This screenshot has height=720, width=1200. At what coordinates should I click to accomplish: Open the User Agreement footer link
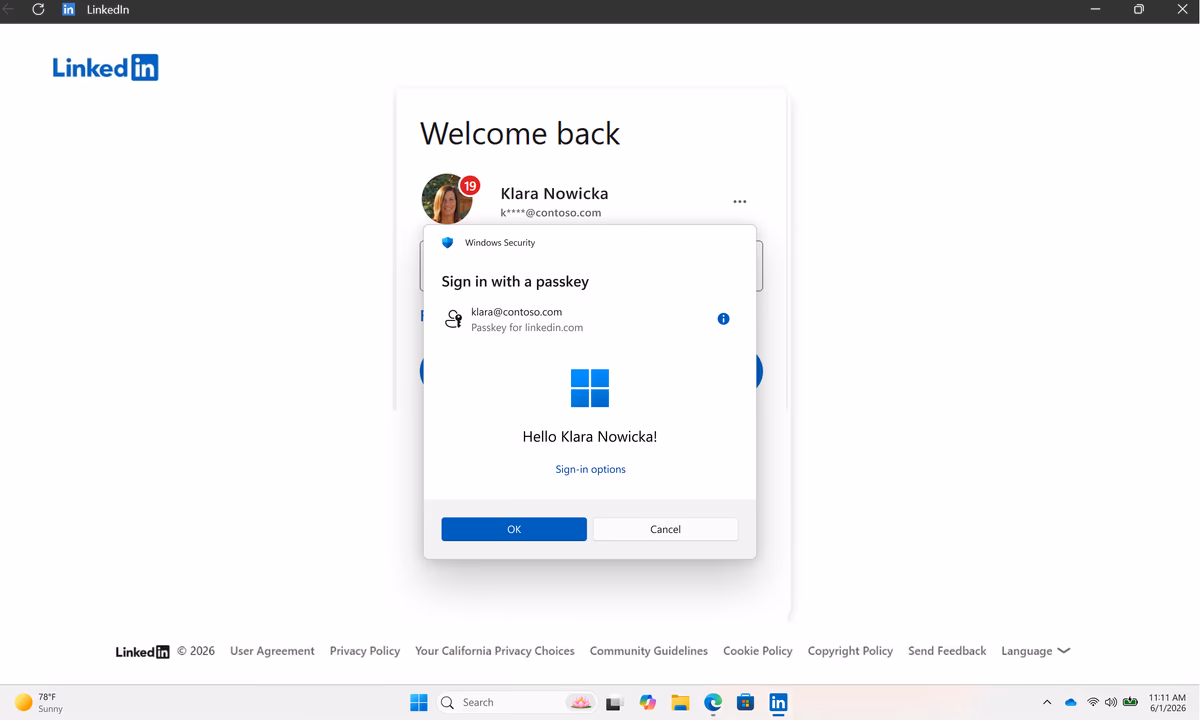[x=272, y=651]
